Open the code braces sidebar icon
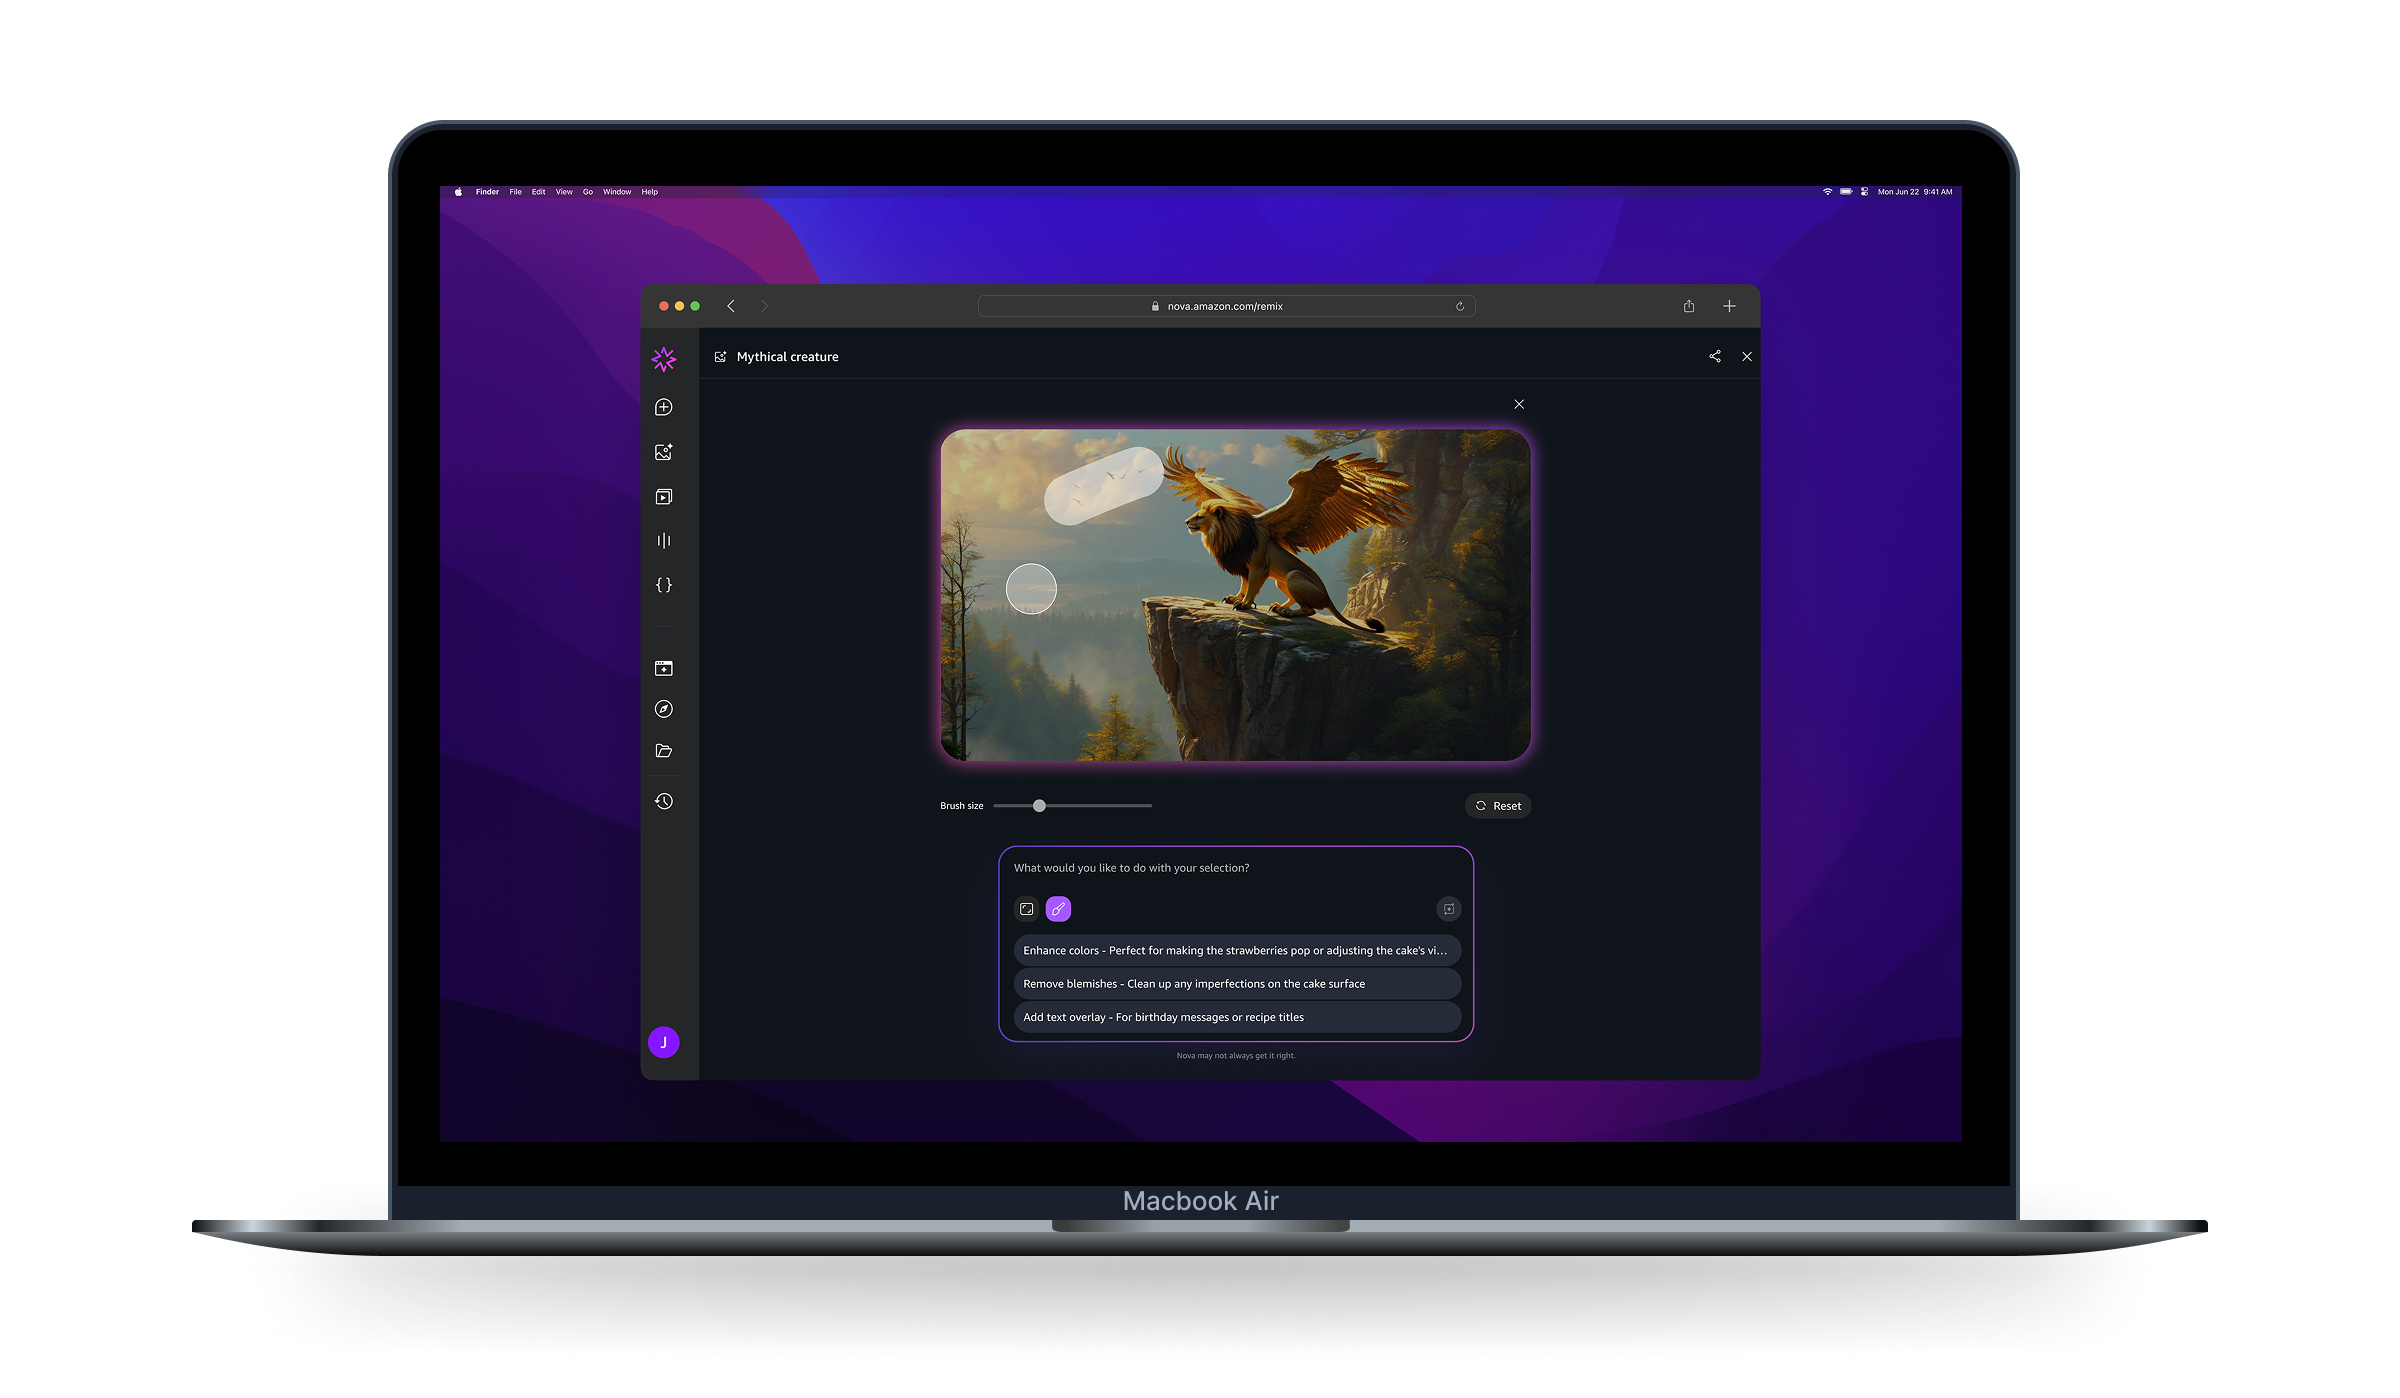Image resolution: width=2400 pixels, height=1398 pixels. pos(663,585)
